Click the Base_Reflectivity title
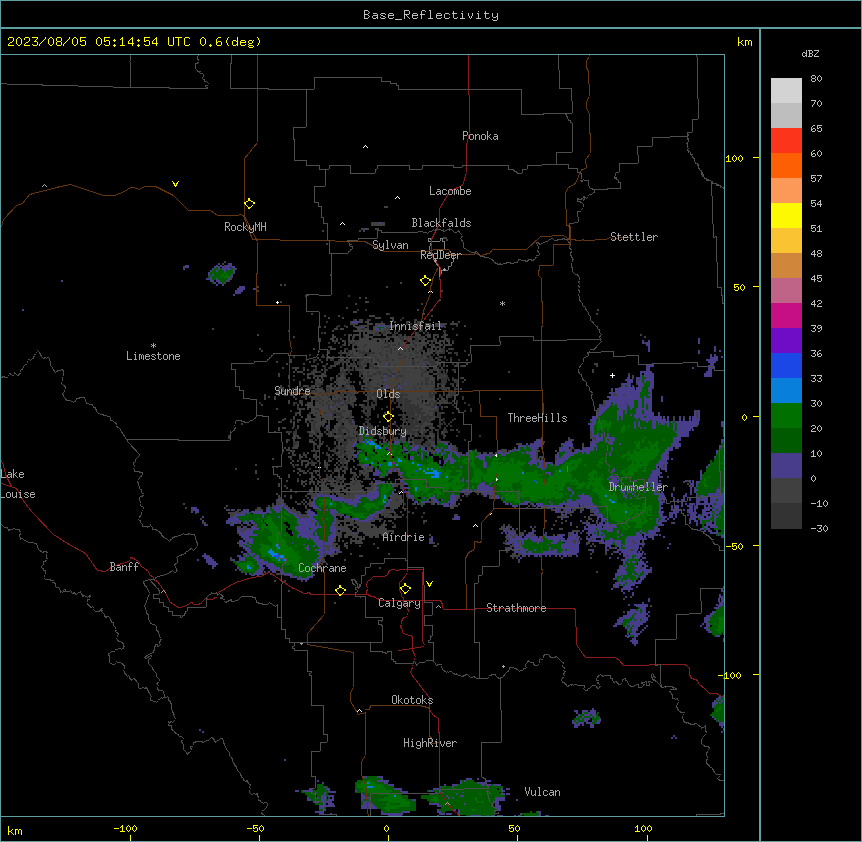 431,15
